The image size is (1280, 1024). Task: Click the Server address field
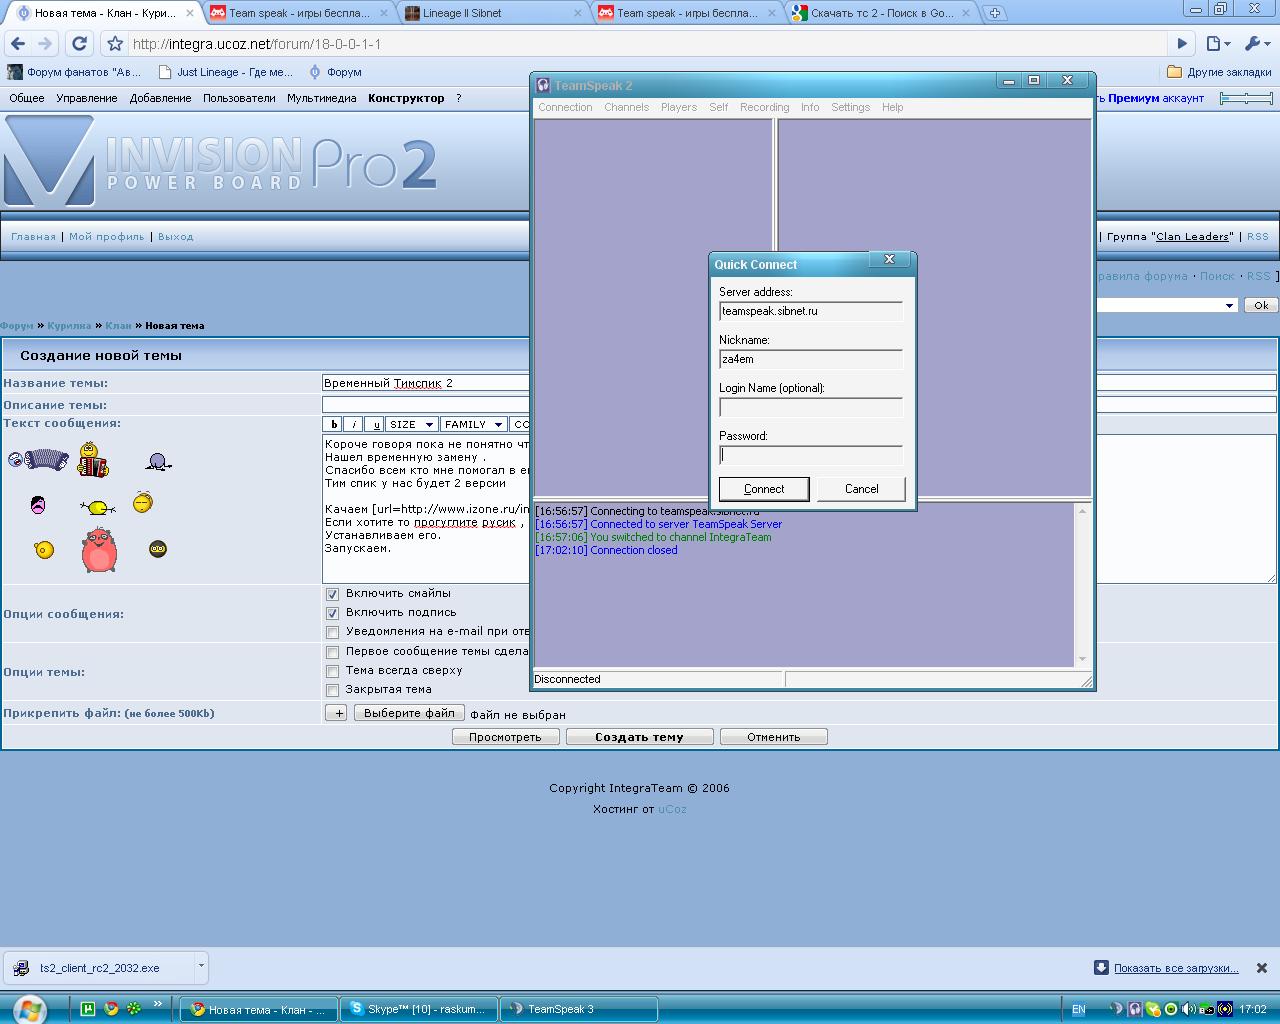[x=811, y=311]
